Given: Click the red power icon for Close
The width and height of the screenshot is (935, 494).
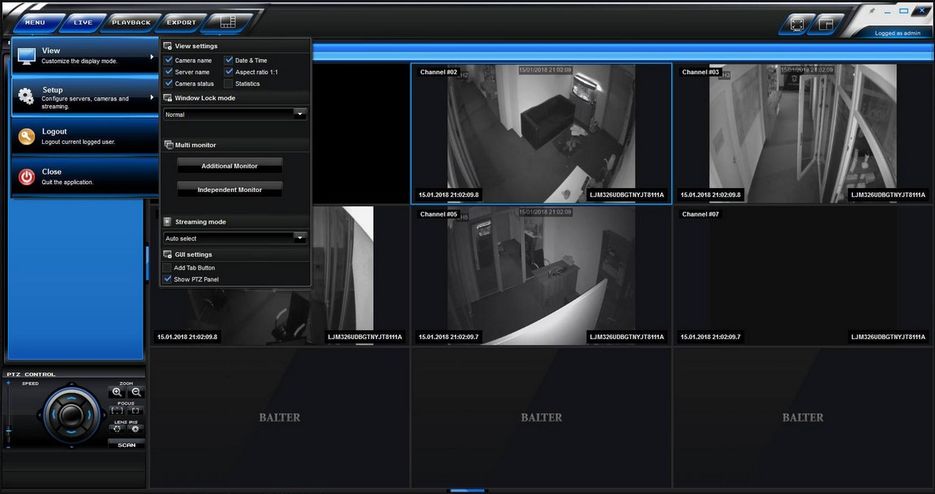Looking at the screenshot, I should click(27, 177).
